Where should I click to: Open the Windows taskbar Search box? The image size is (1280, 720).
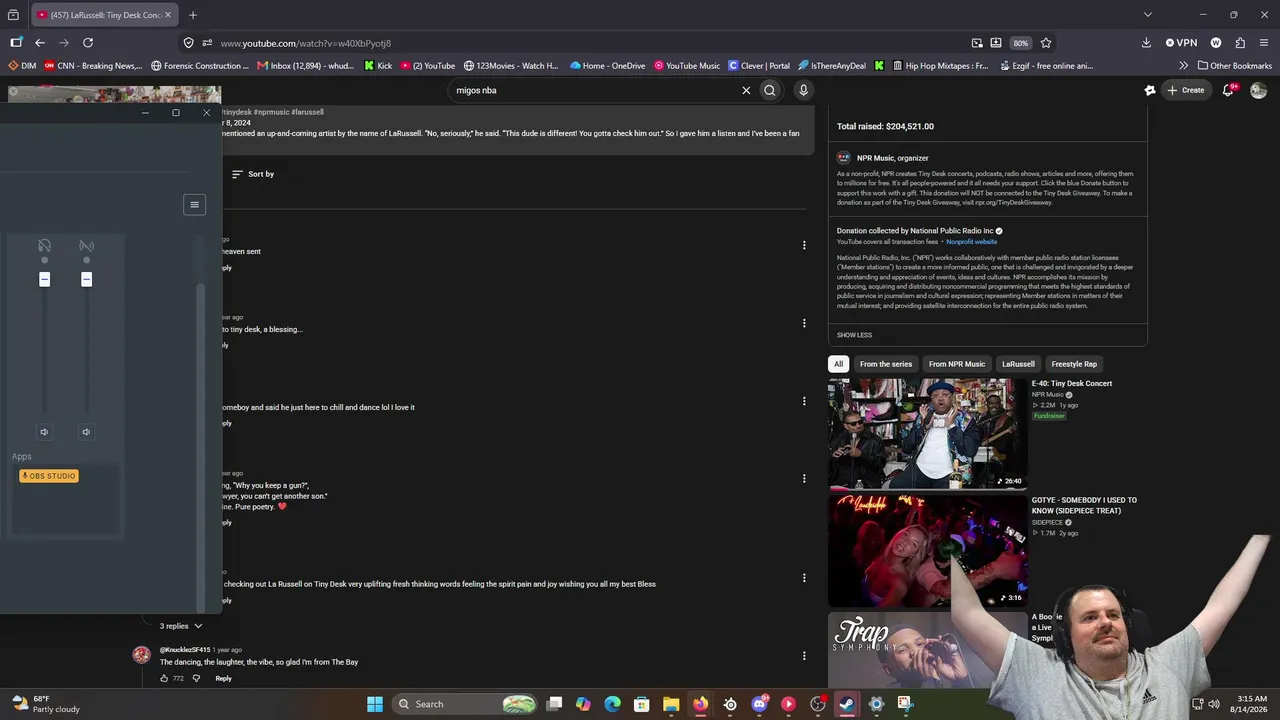pyautogui.click(x=466, y=704)
